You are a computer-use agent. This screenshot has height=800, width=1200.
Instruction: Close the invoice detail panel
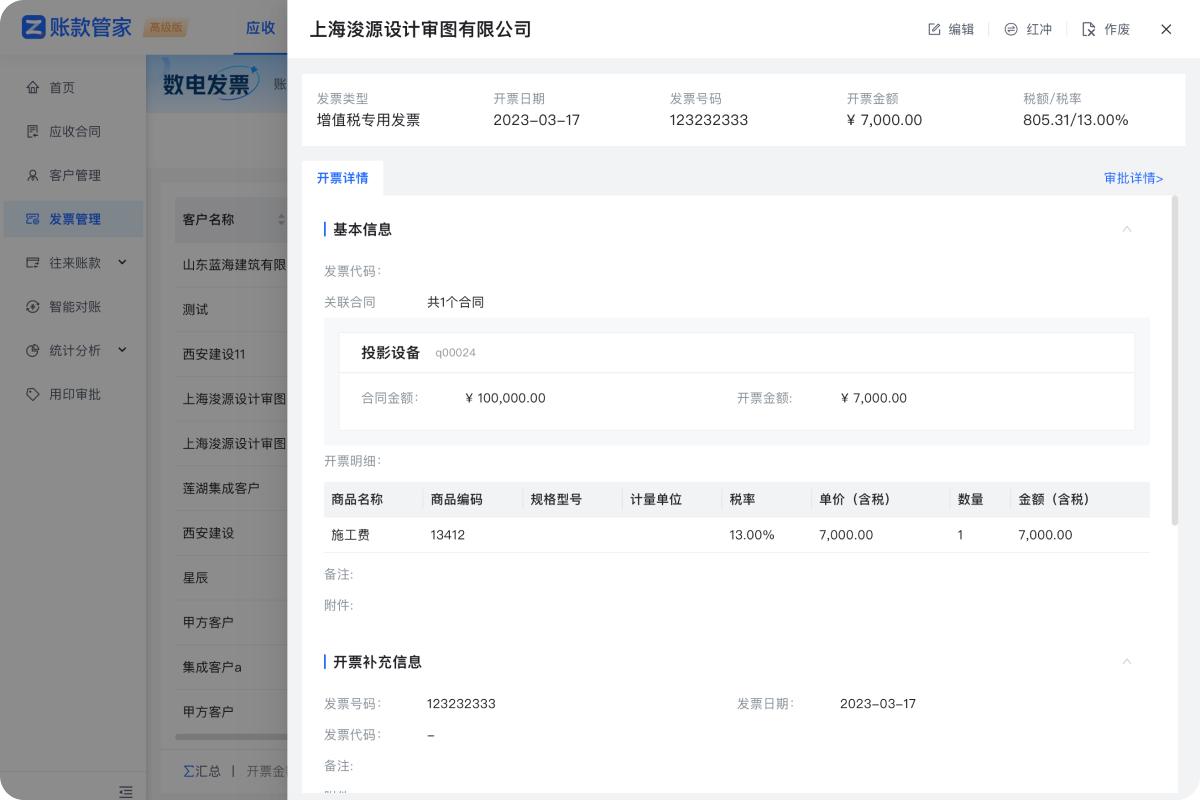[x=1166, y=30]
